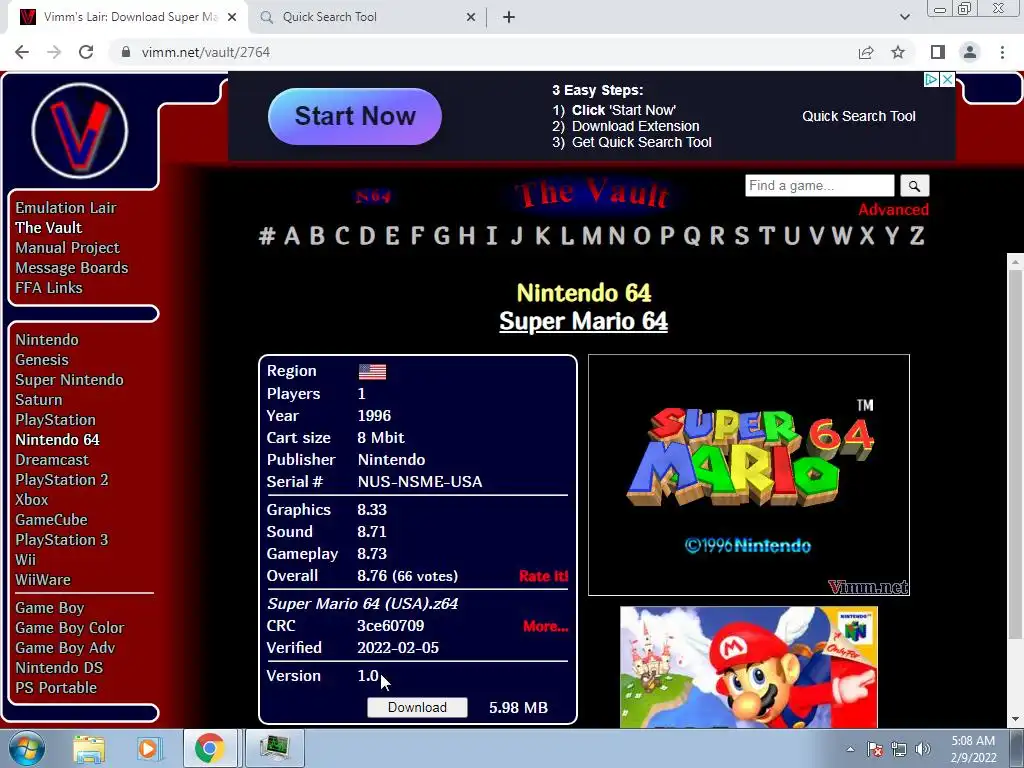Click the scrollbar down arrow
Image resolution: width=1024 pixels, height=768 pixels.
[1016, 720]
